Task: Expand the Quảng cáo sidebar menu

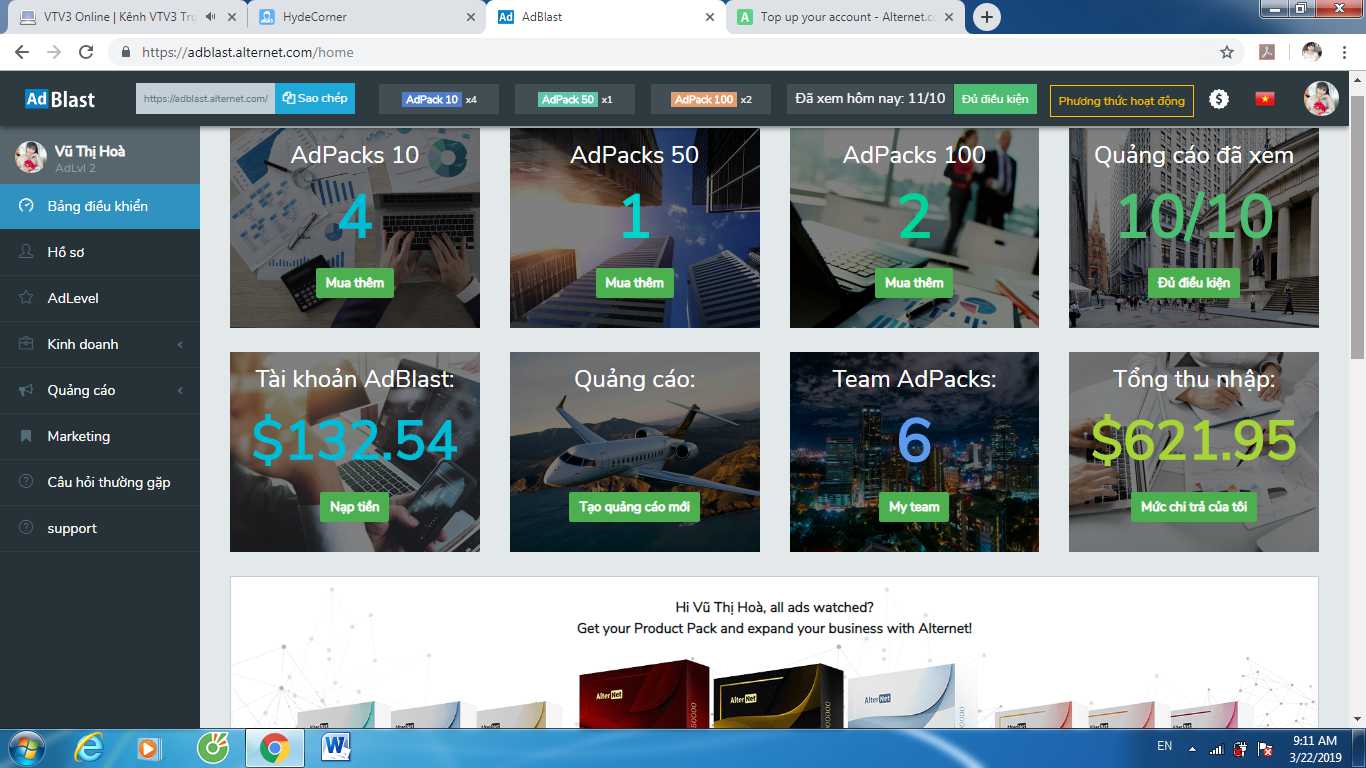Action: [100, 390]
